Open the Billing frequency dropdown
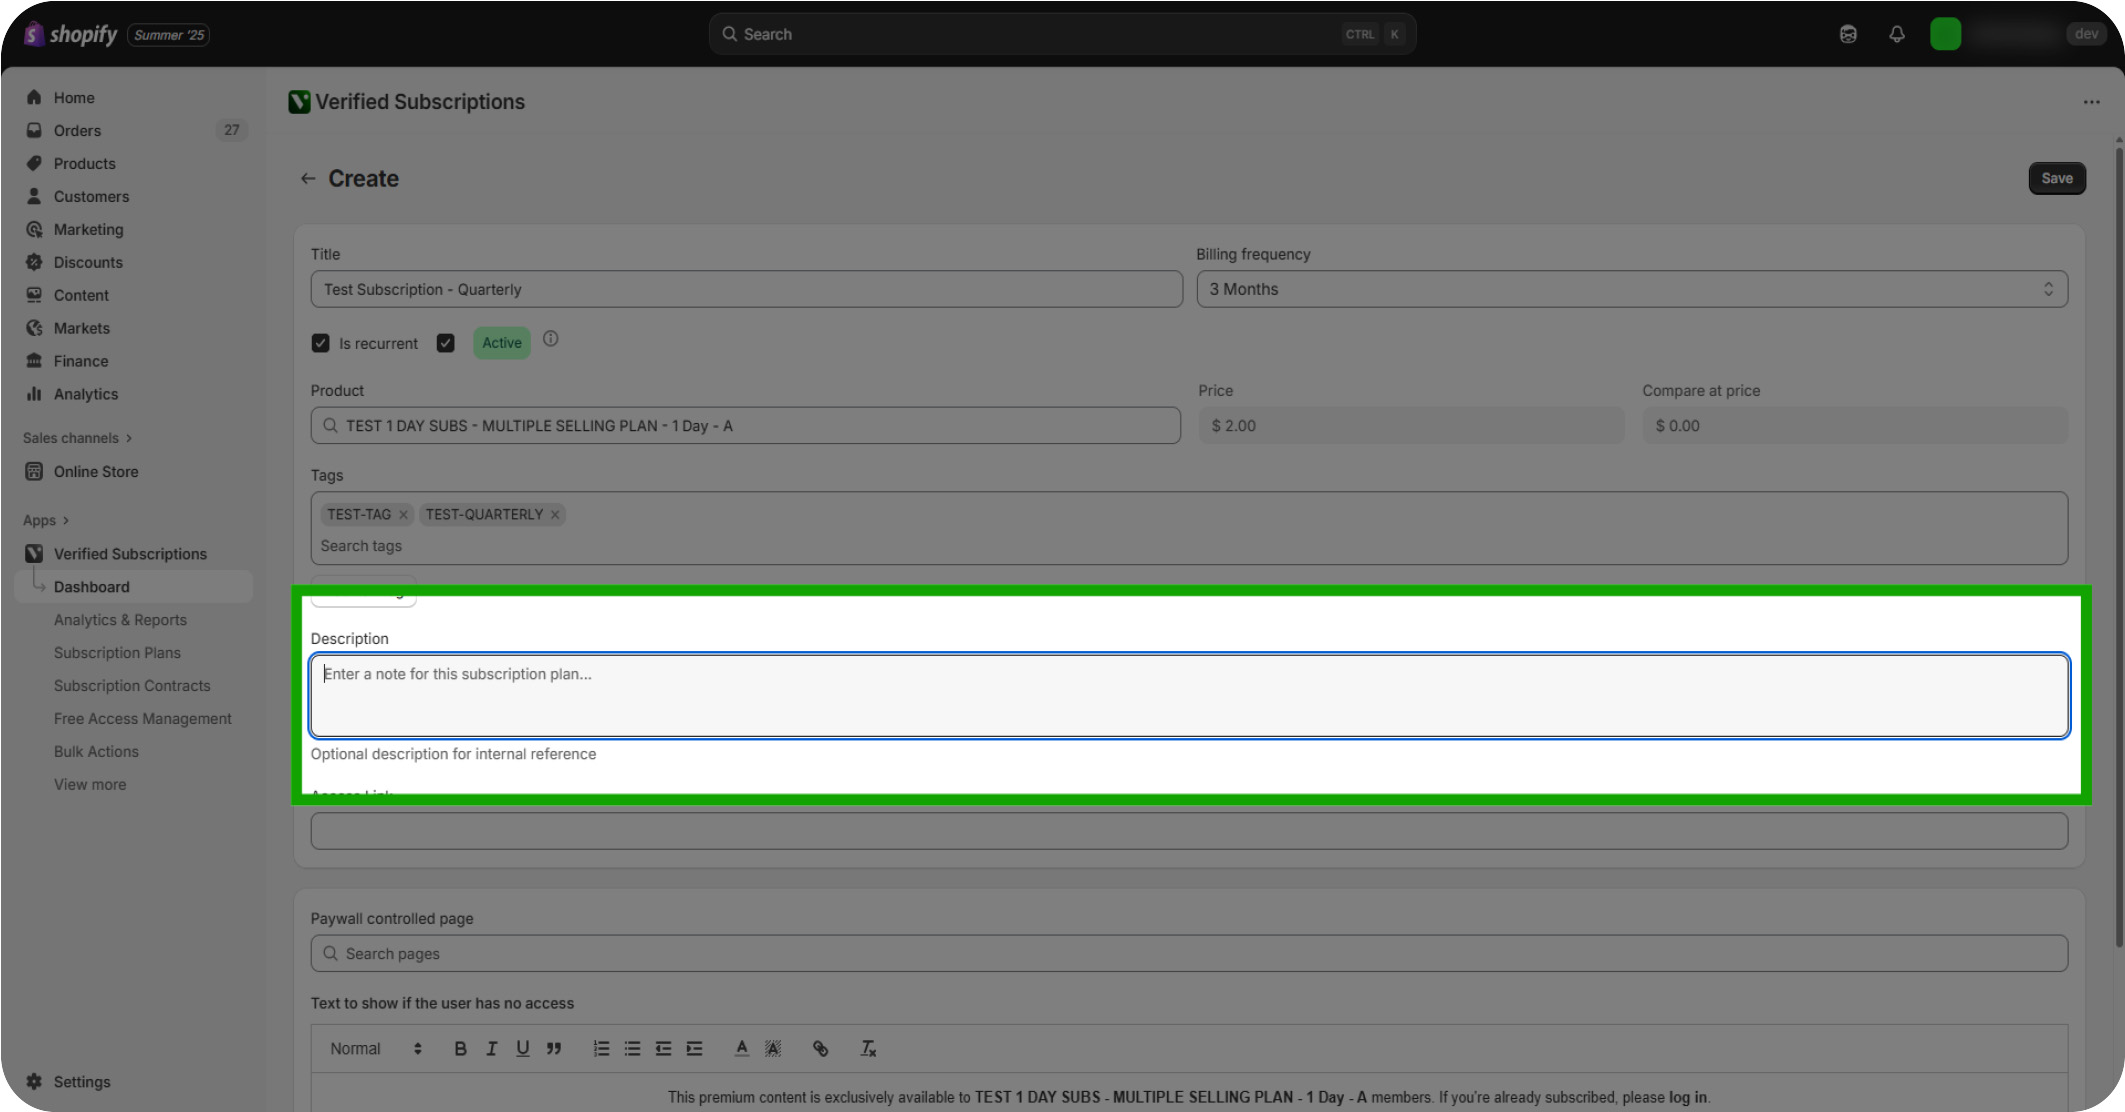 (1632, 289)
